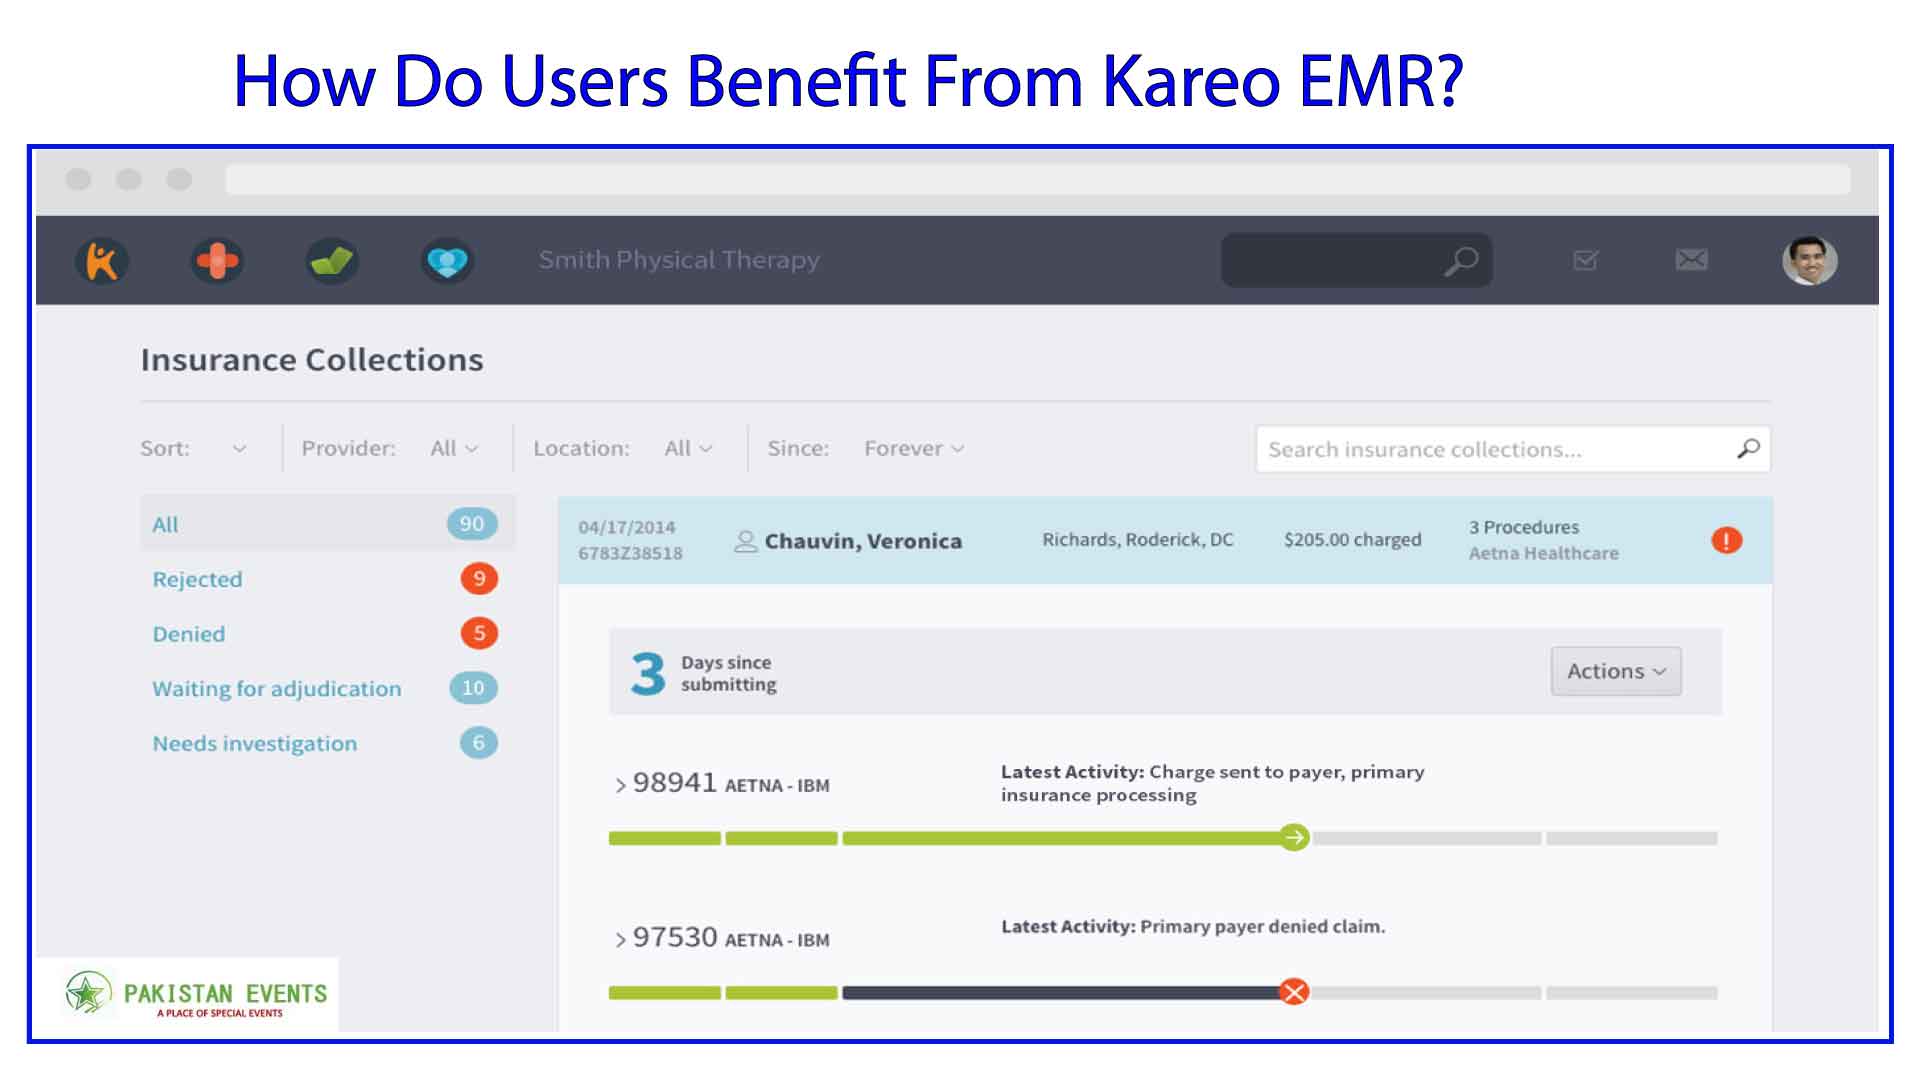
Task: Open the mail envelope icon
Action: (1691, 260)
